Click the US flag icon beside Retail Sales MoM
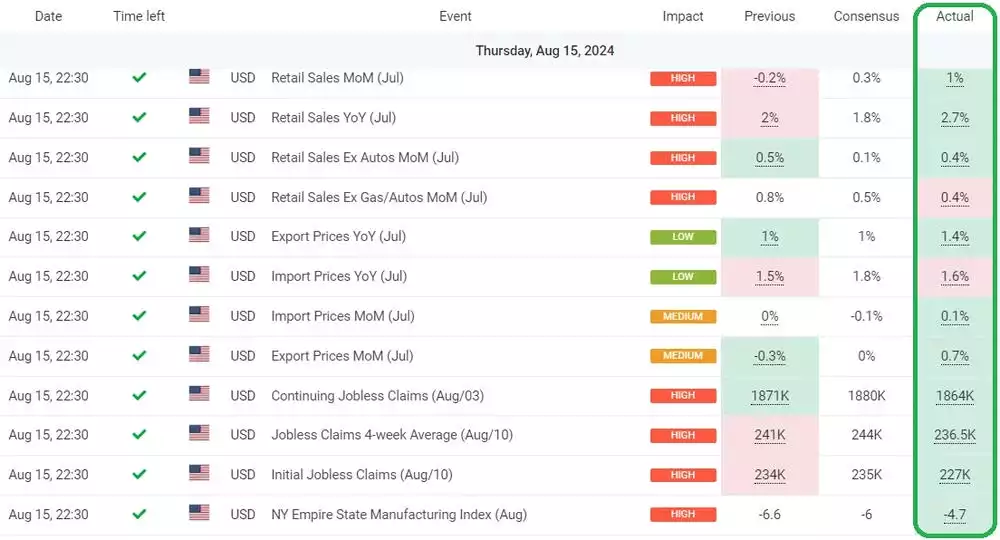1000x540 pixels. 199,77
